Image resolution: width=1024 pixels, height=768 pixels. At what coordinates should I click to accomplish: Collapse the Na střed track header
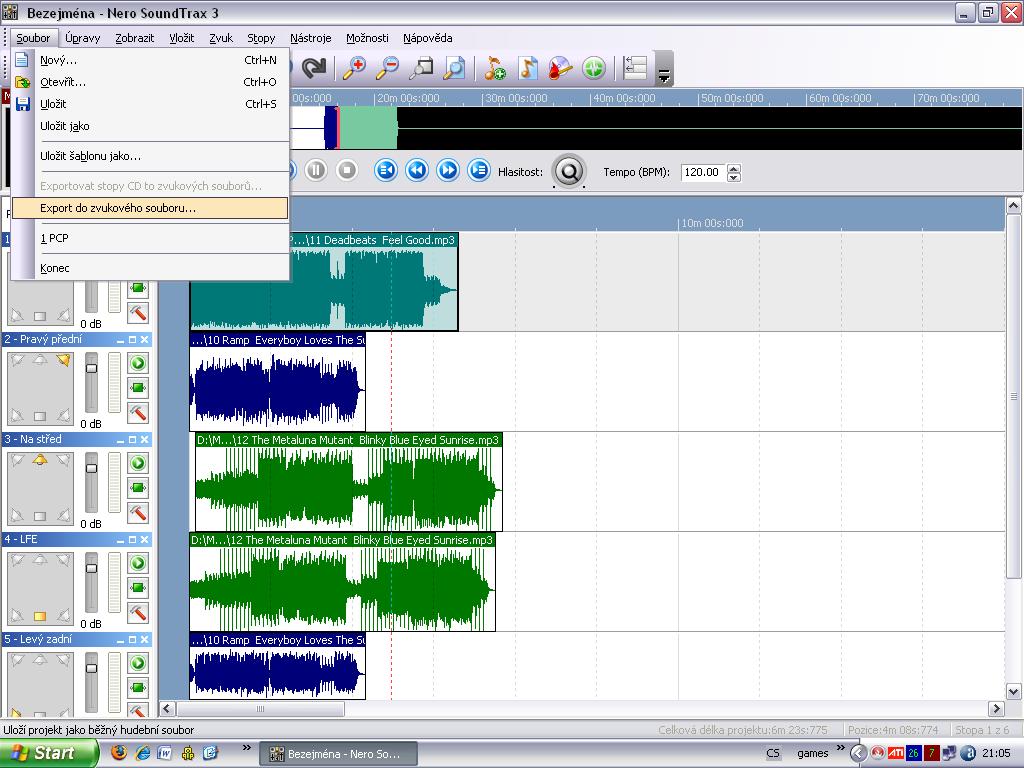[x=120, y=440]
